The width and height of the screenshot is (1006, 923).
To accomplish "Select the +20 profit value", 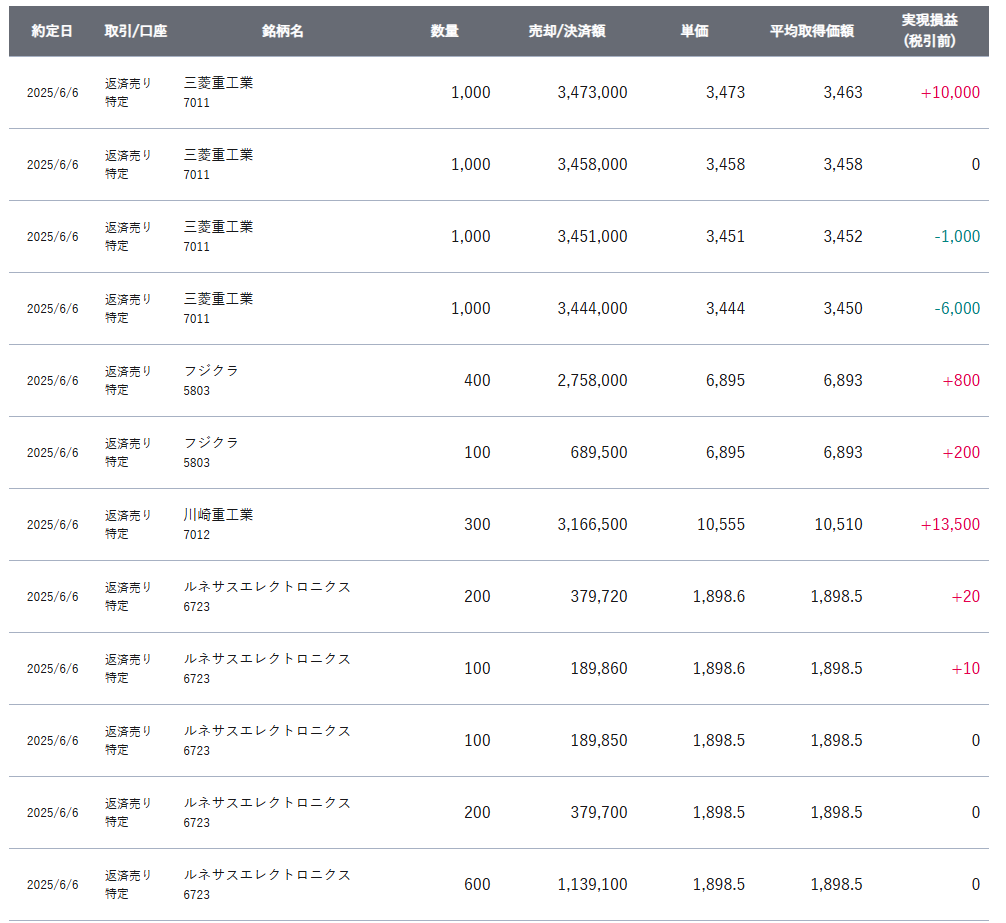I will tap(966, 596).
